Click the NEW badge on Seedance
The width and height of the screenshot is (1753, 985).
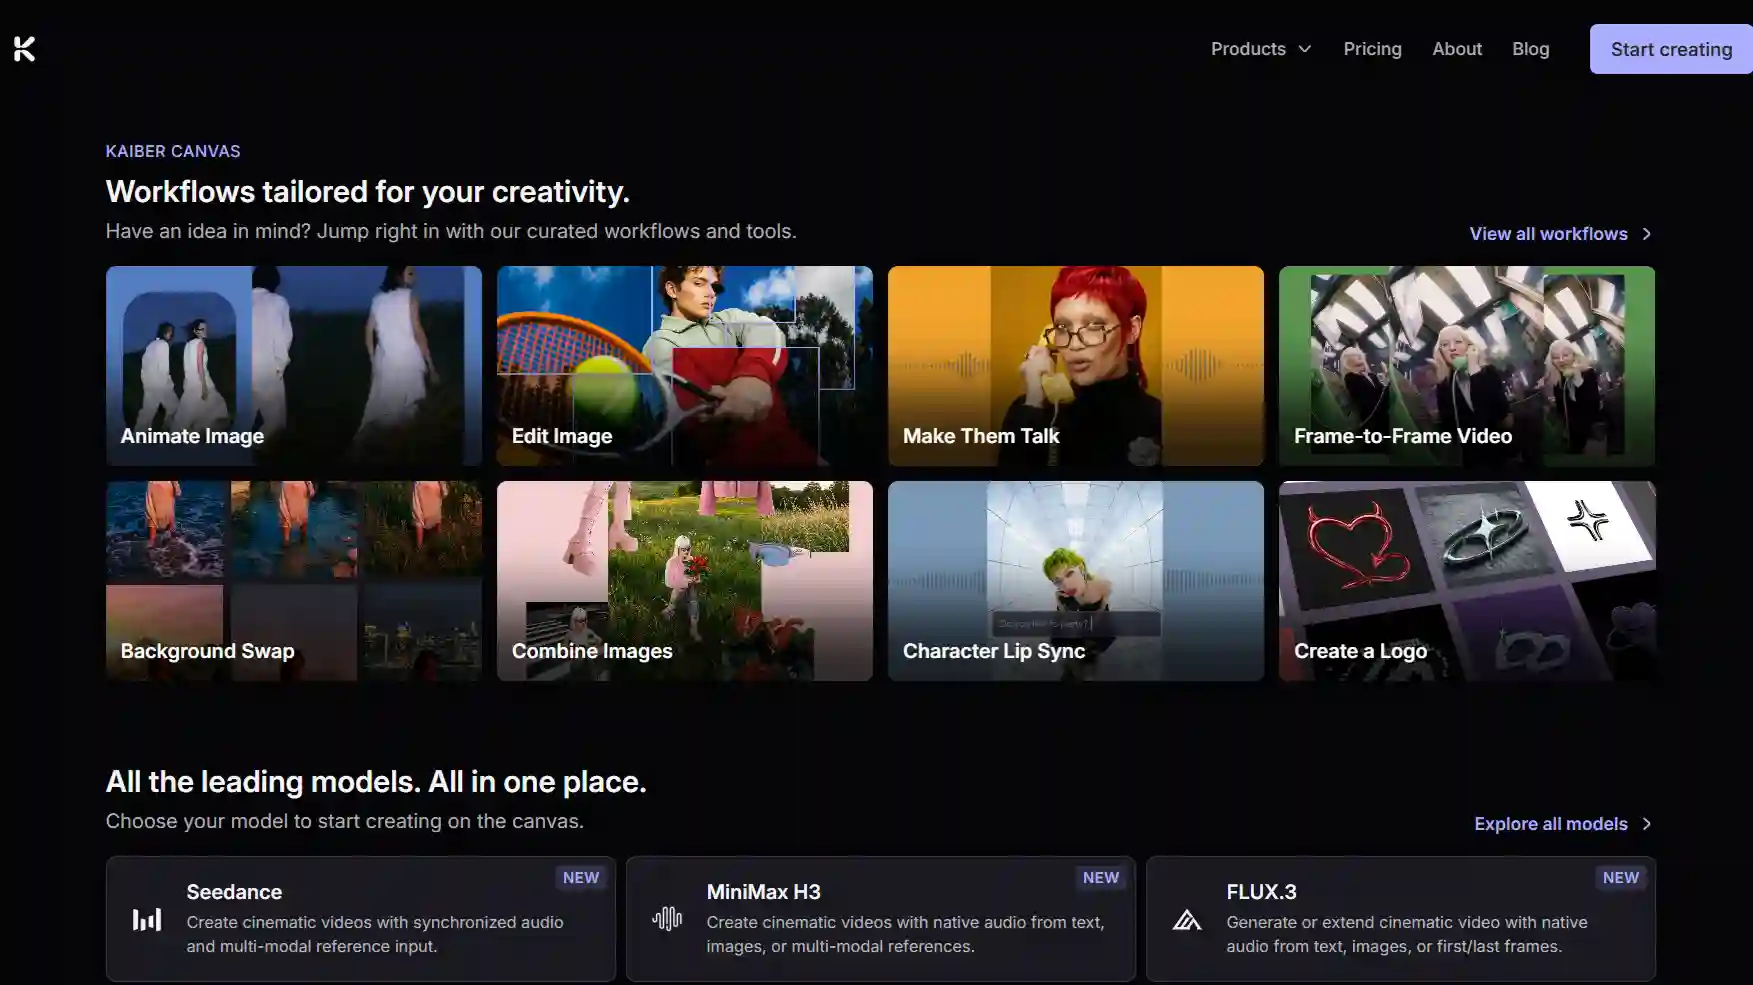[581, 878]
